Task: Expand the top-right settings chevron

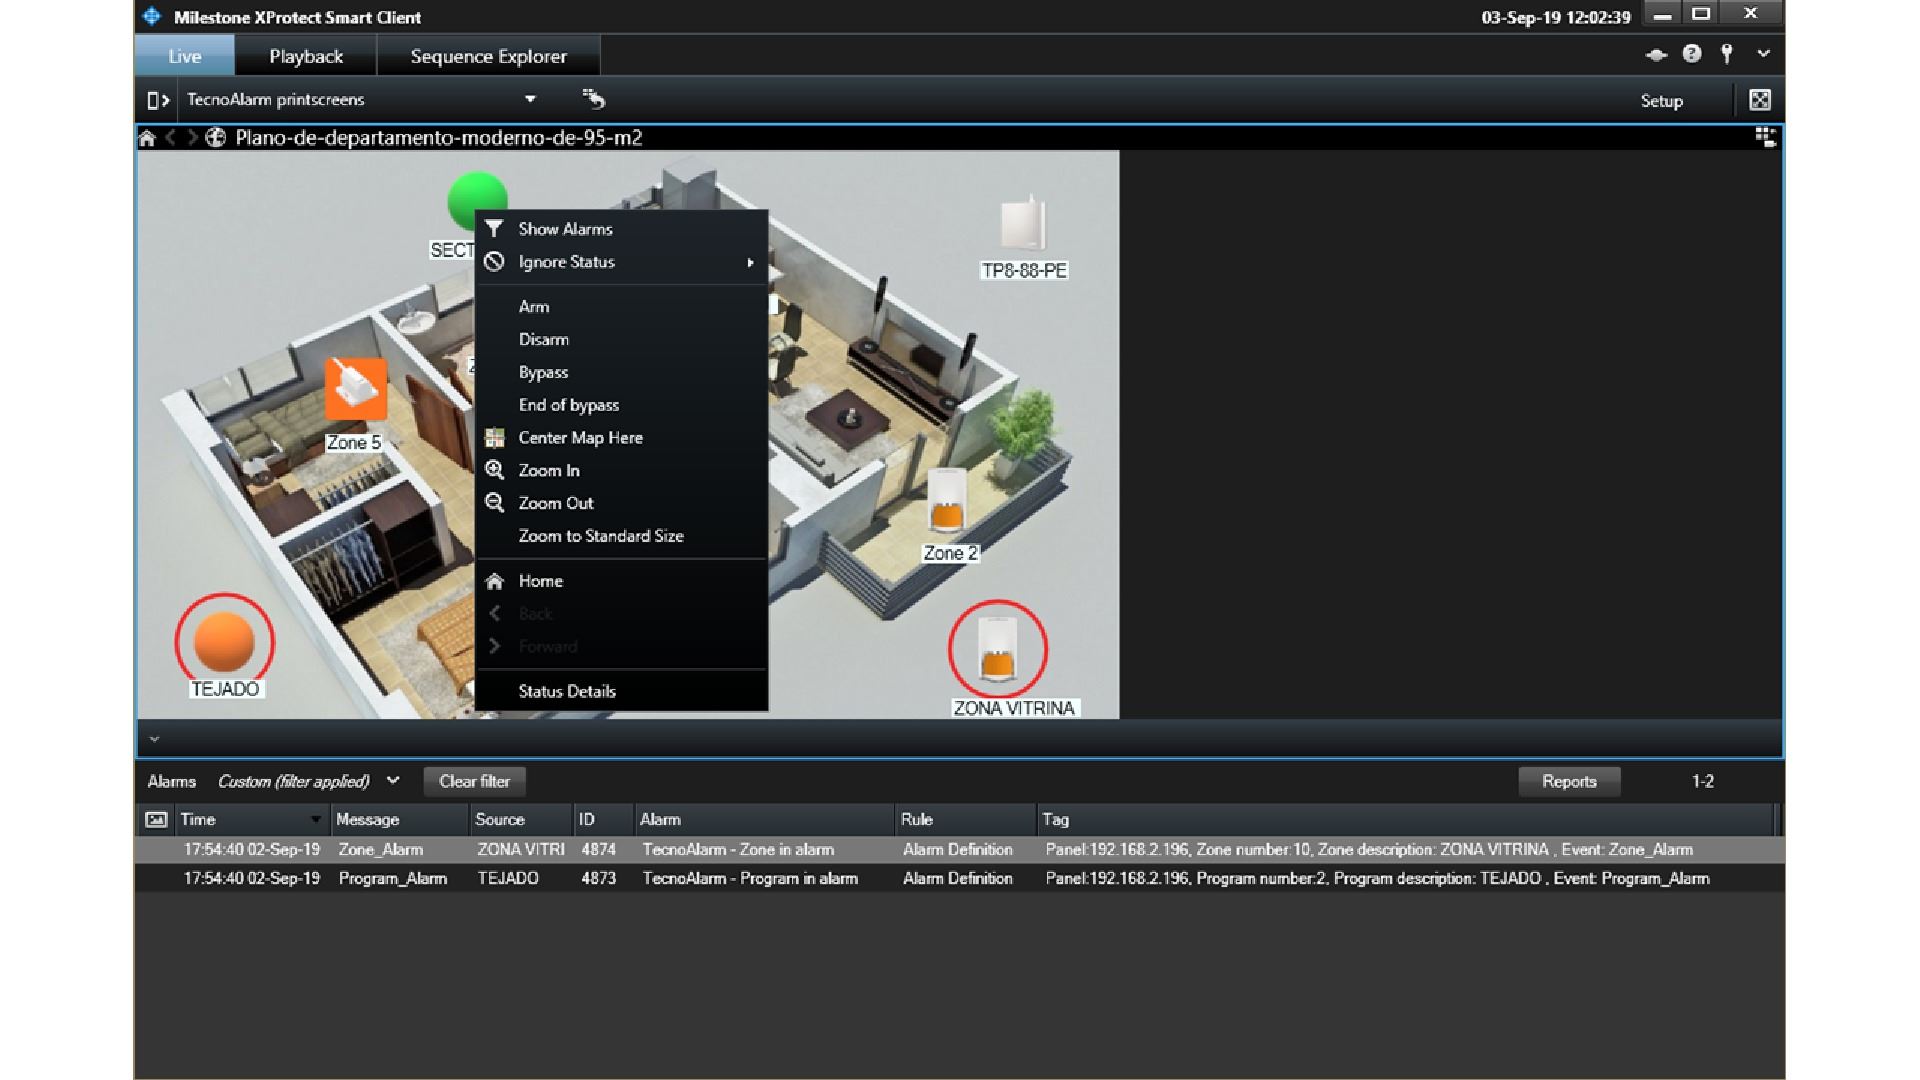Action: click(x=1764, y=54)
